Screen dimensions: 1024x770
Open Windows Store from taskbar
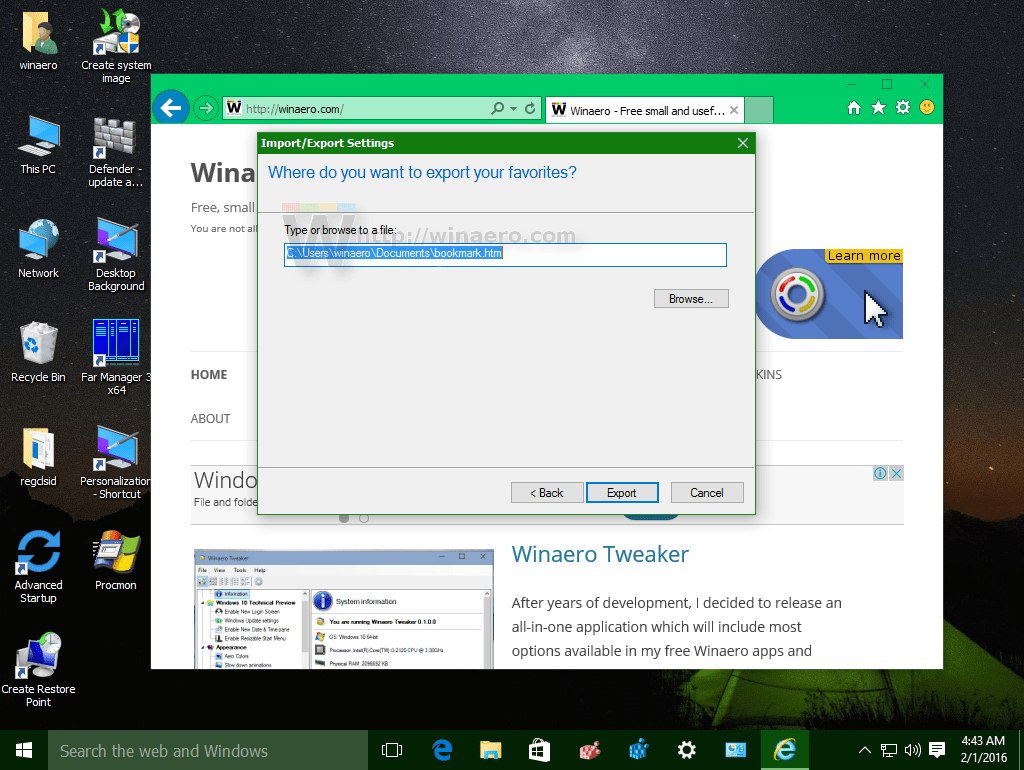539,750
